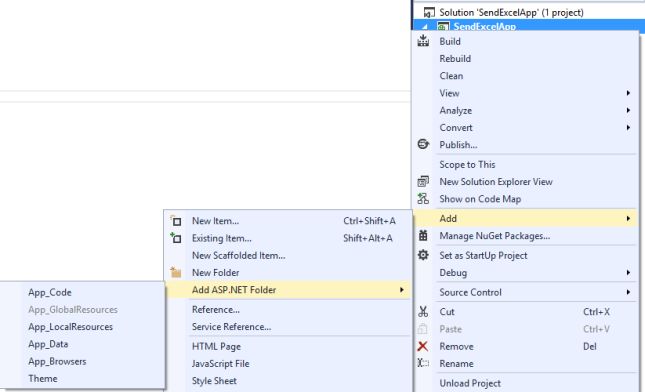
Task: Select the SendExcelApp project name
Action: [485, 27]
